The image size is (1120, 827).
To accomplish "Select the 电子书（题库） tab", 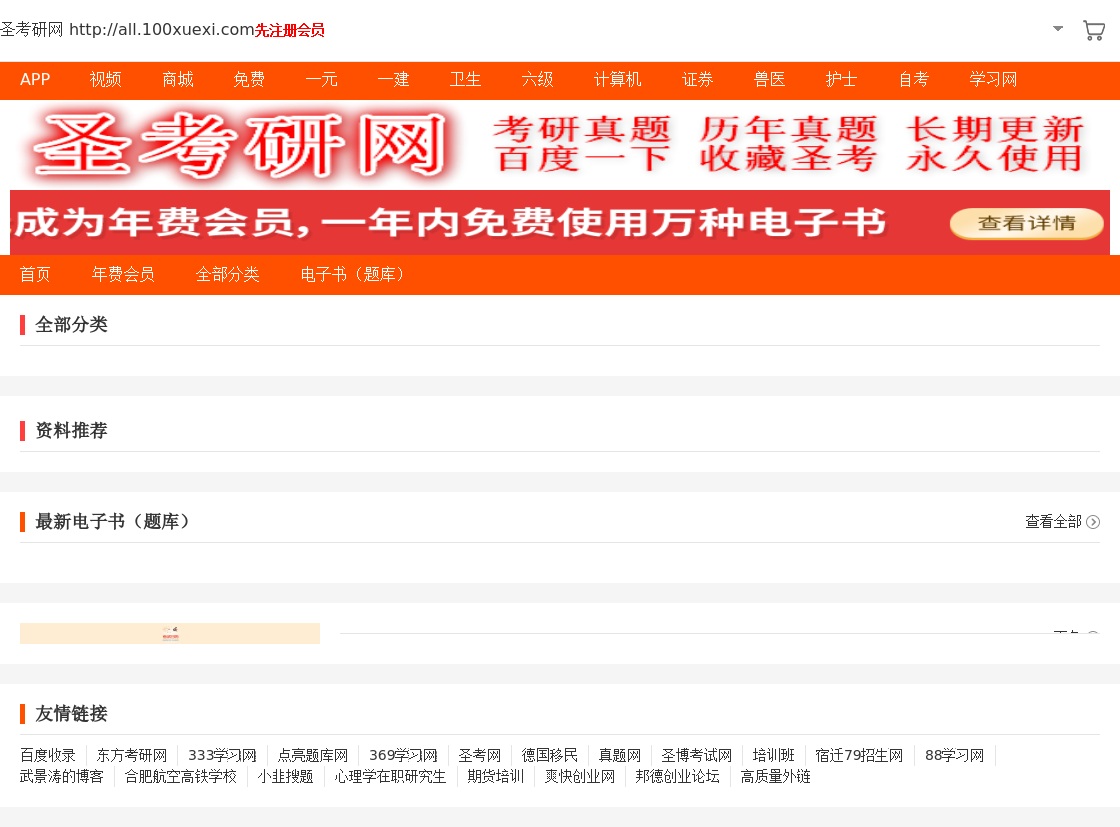I will pos(352,274).
